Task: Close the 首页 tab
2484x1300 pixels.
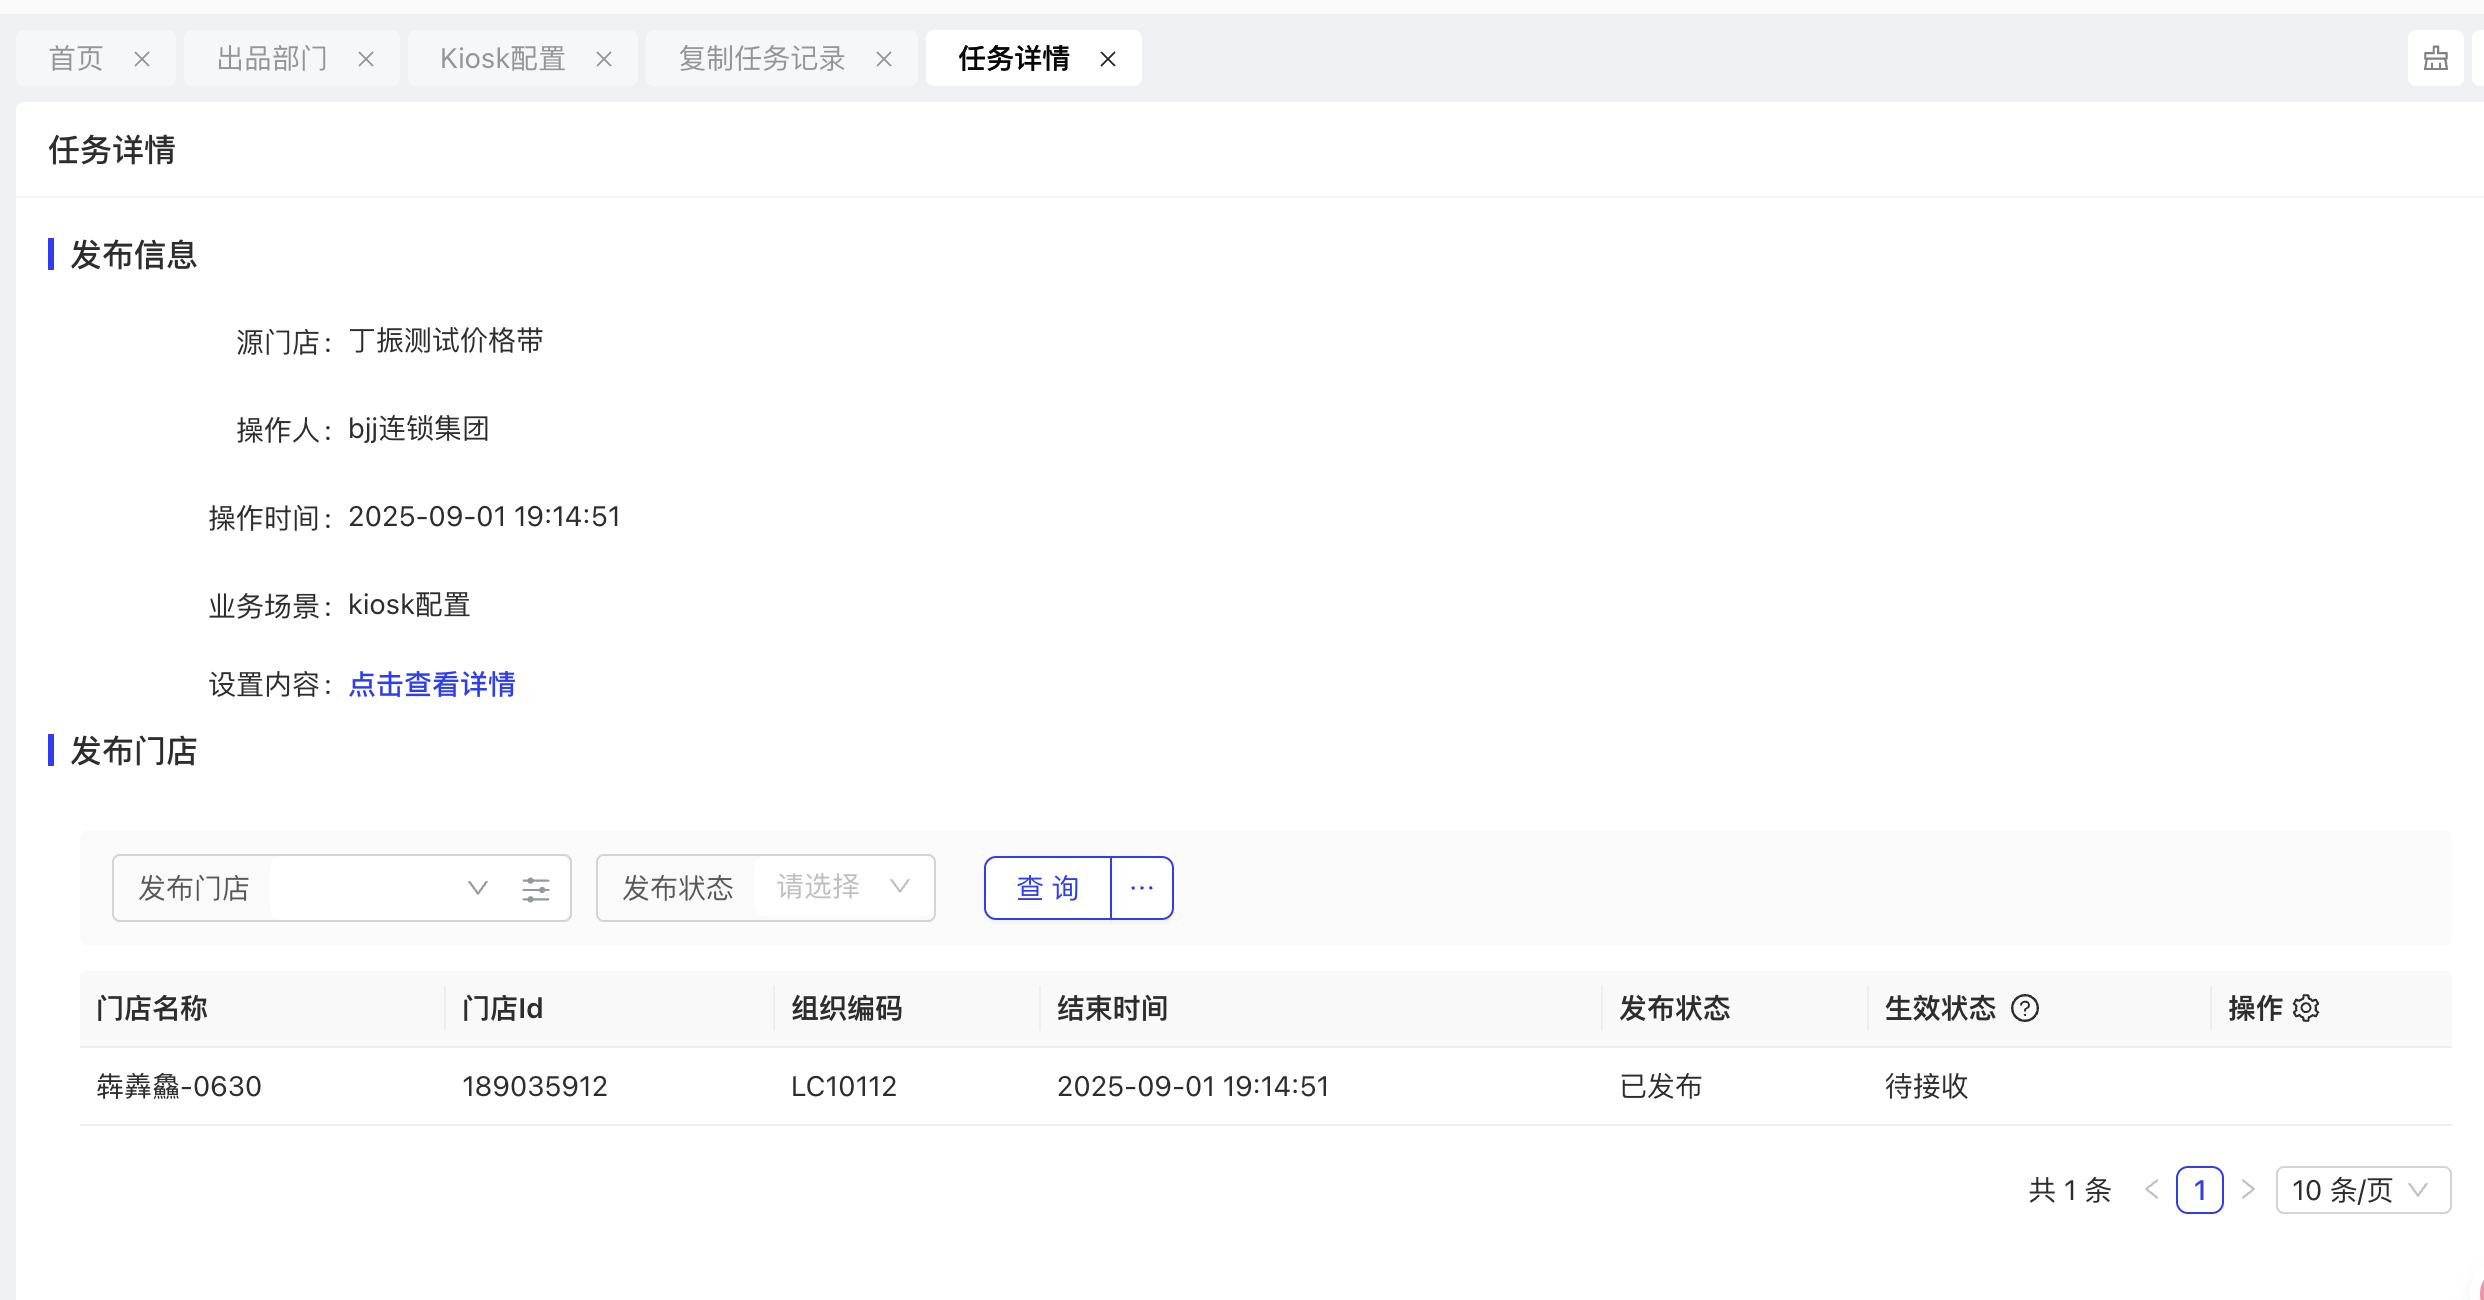Action: tap(142, 59)
